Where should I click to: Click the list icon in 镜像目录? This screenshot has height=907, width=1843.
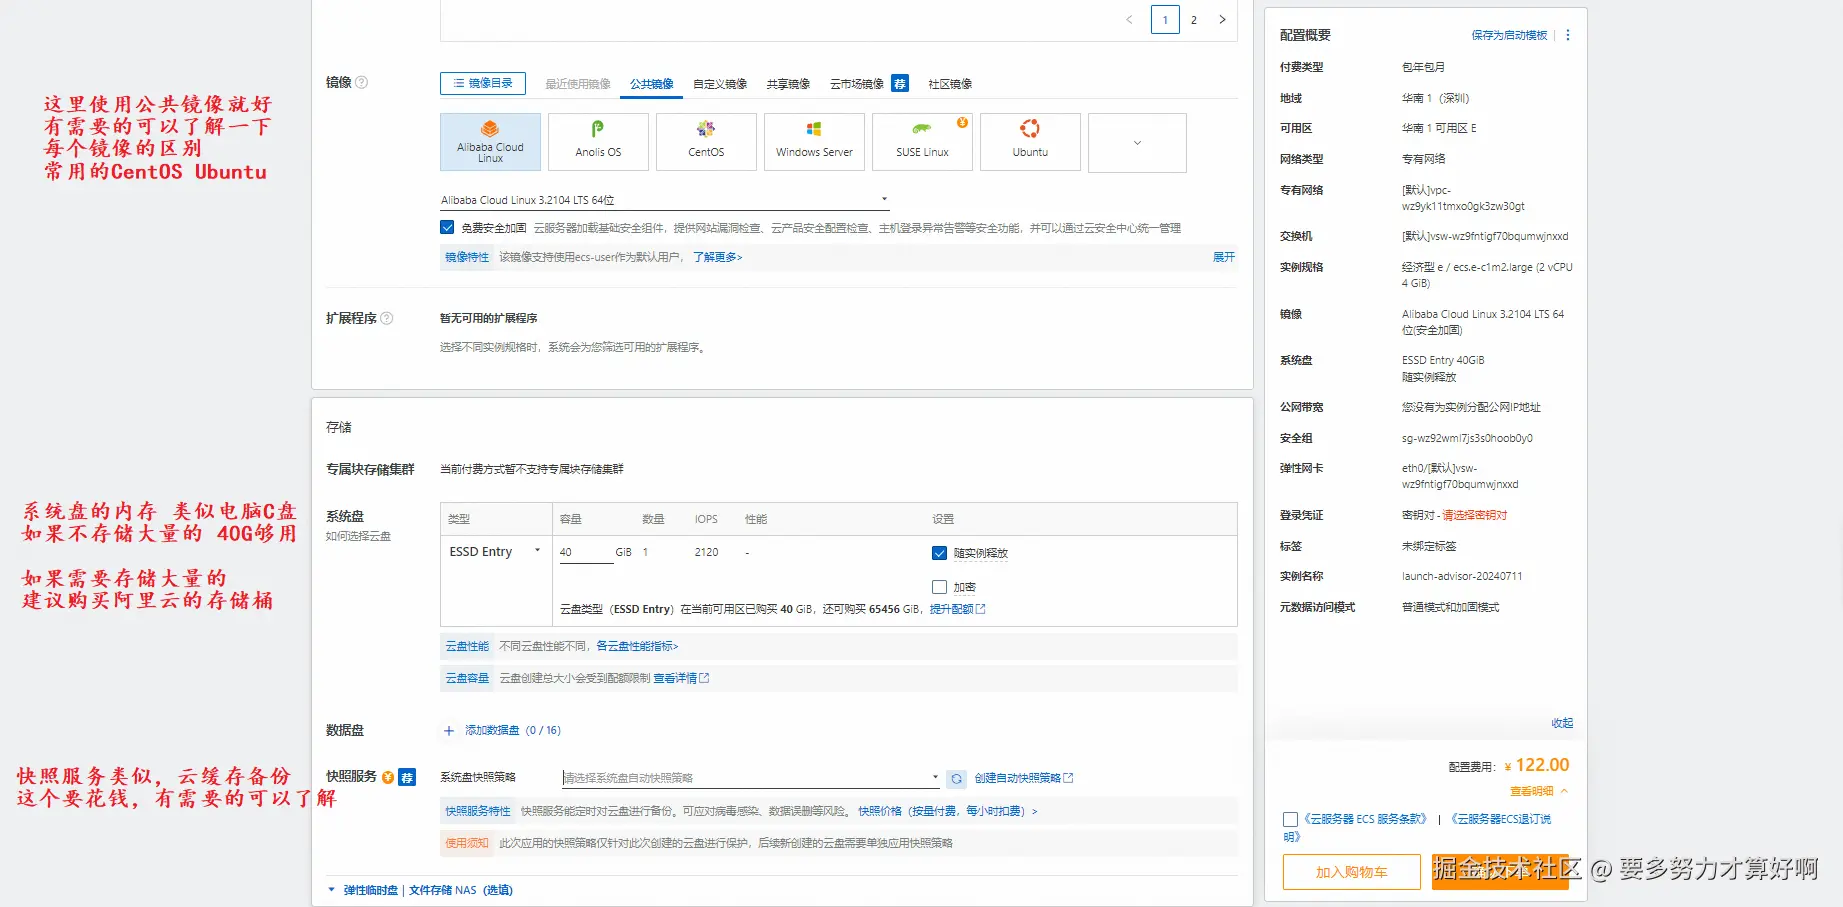[x=458, y=83]
